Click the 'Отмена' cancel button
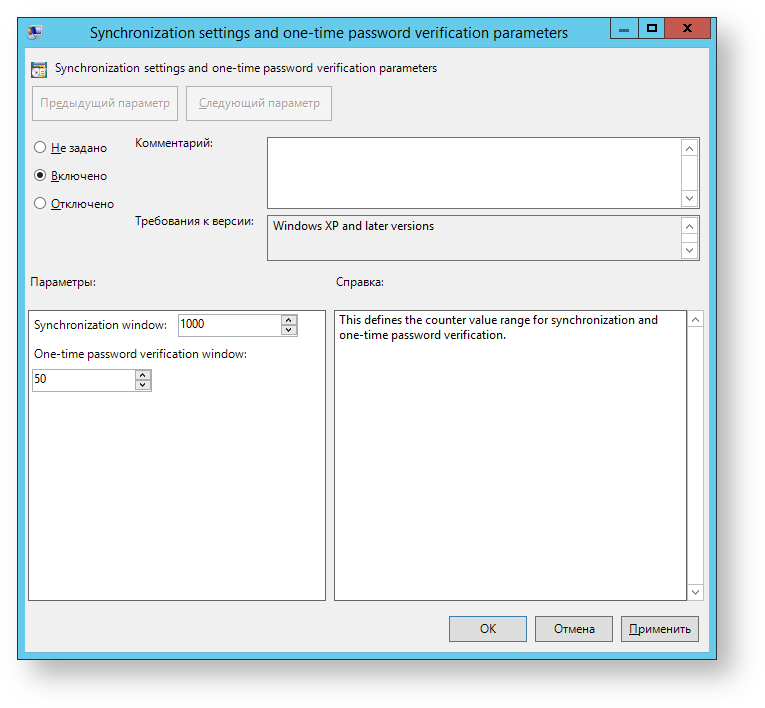Viewport: 765px width, 708px height. [x=573, y=628]
